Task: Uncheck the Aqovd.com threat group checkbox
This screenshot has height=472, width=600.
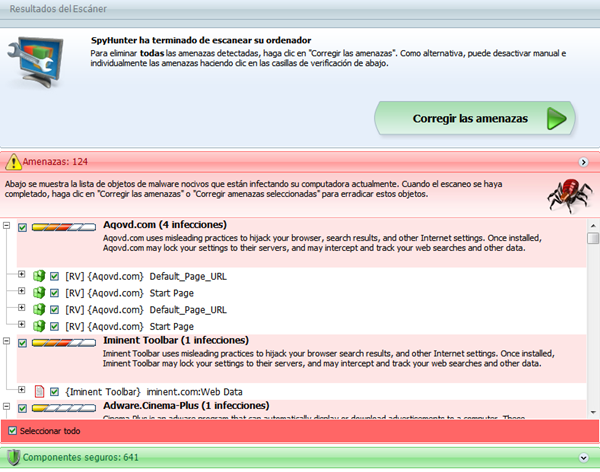Action: click(x=22, y=227)
